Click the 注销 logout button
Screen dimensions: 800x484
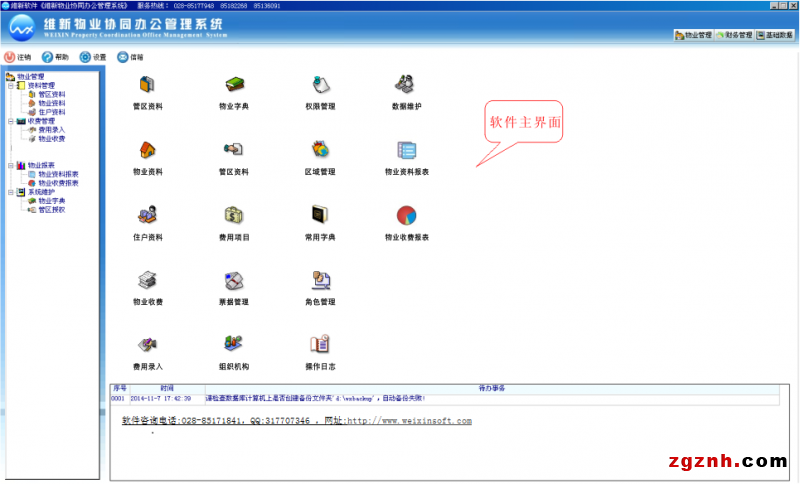[x=18, y=57]
